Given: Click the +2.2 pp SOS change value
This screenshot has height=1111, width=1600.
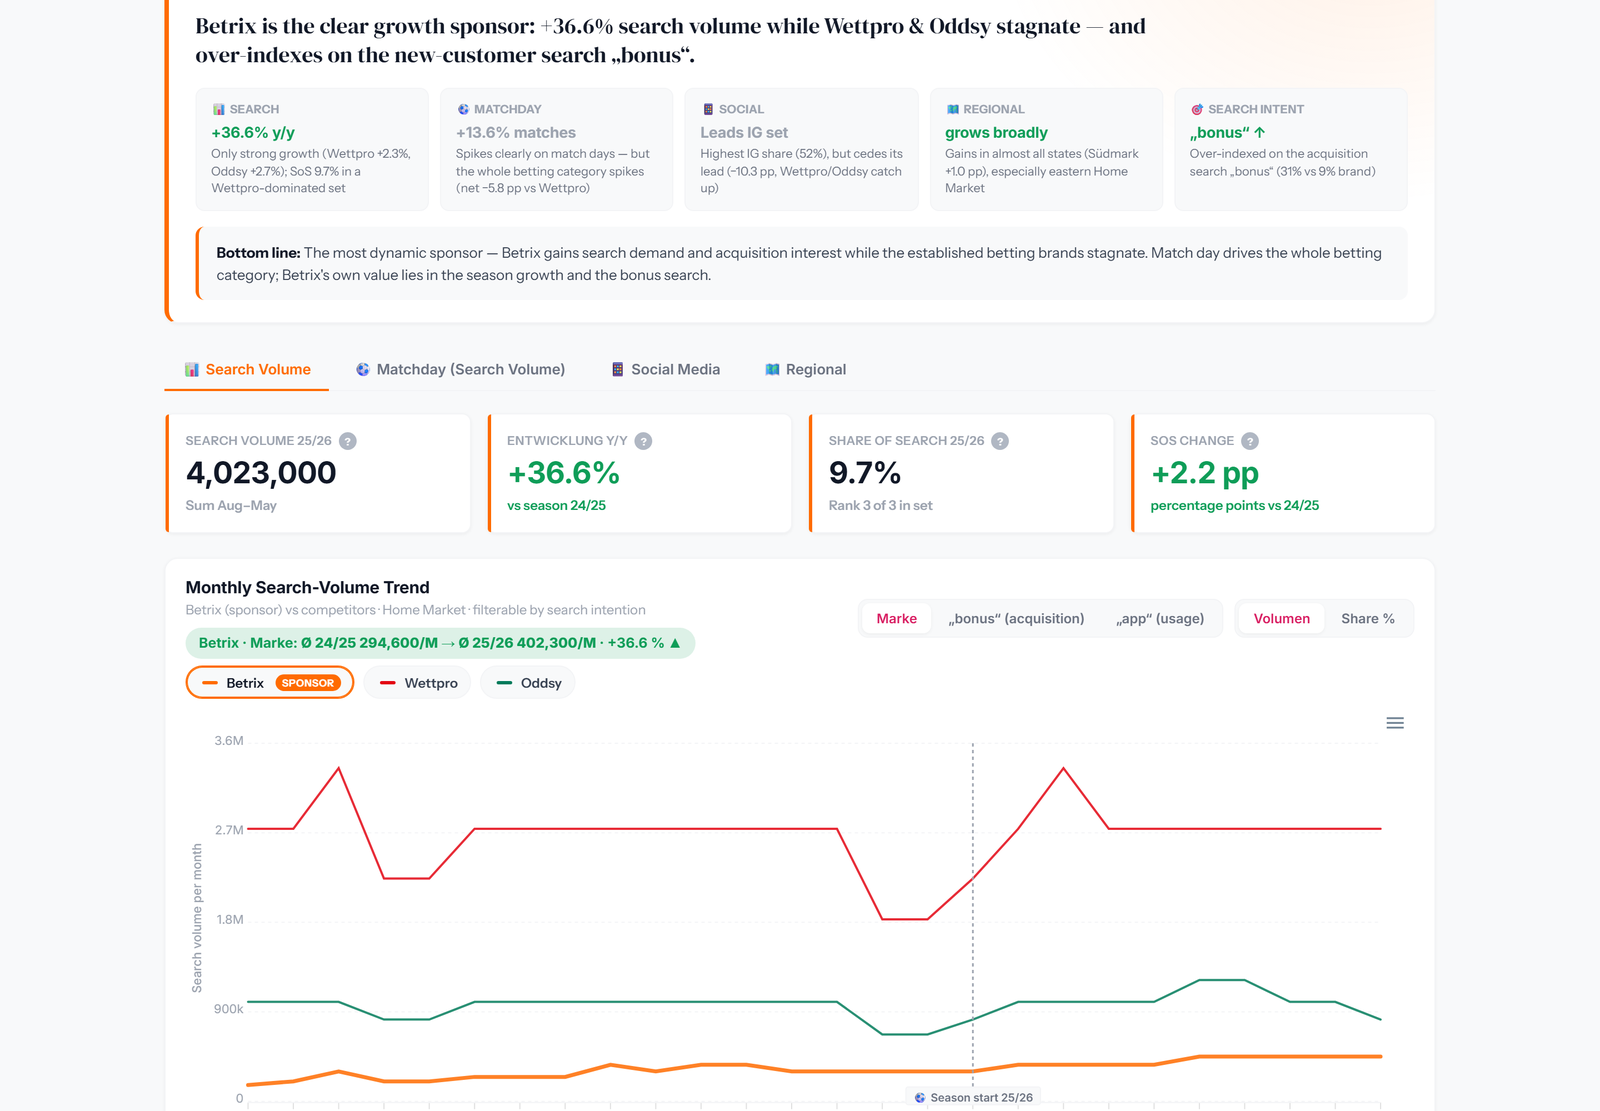Looking at the screenshot, I should [1205, 473].
